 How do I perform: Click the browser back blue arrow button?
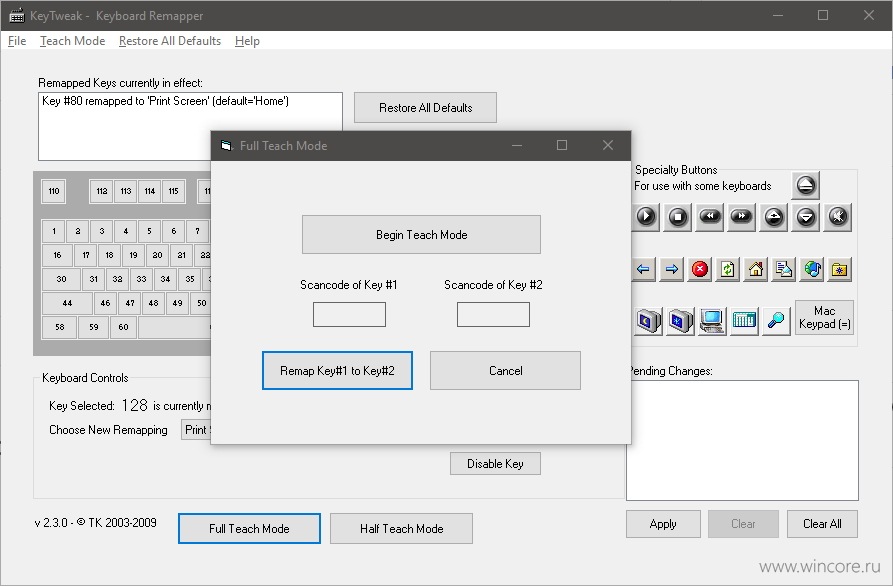click(x=644, y=269)
